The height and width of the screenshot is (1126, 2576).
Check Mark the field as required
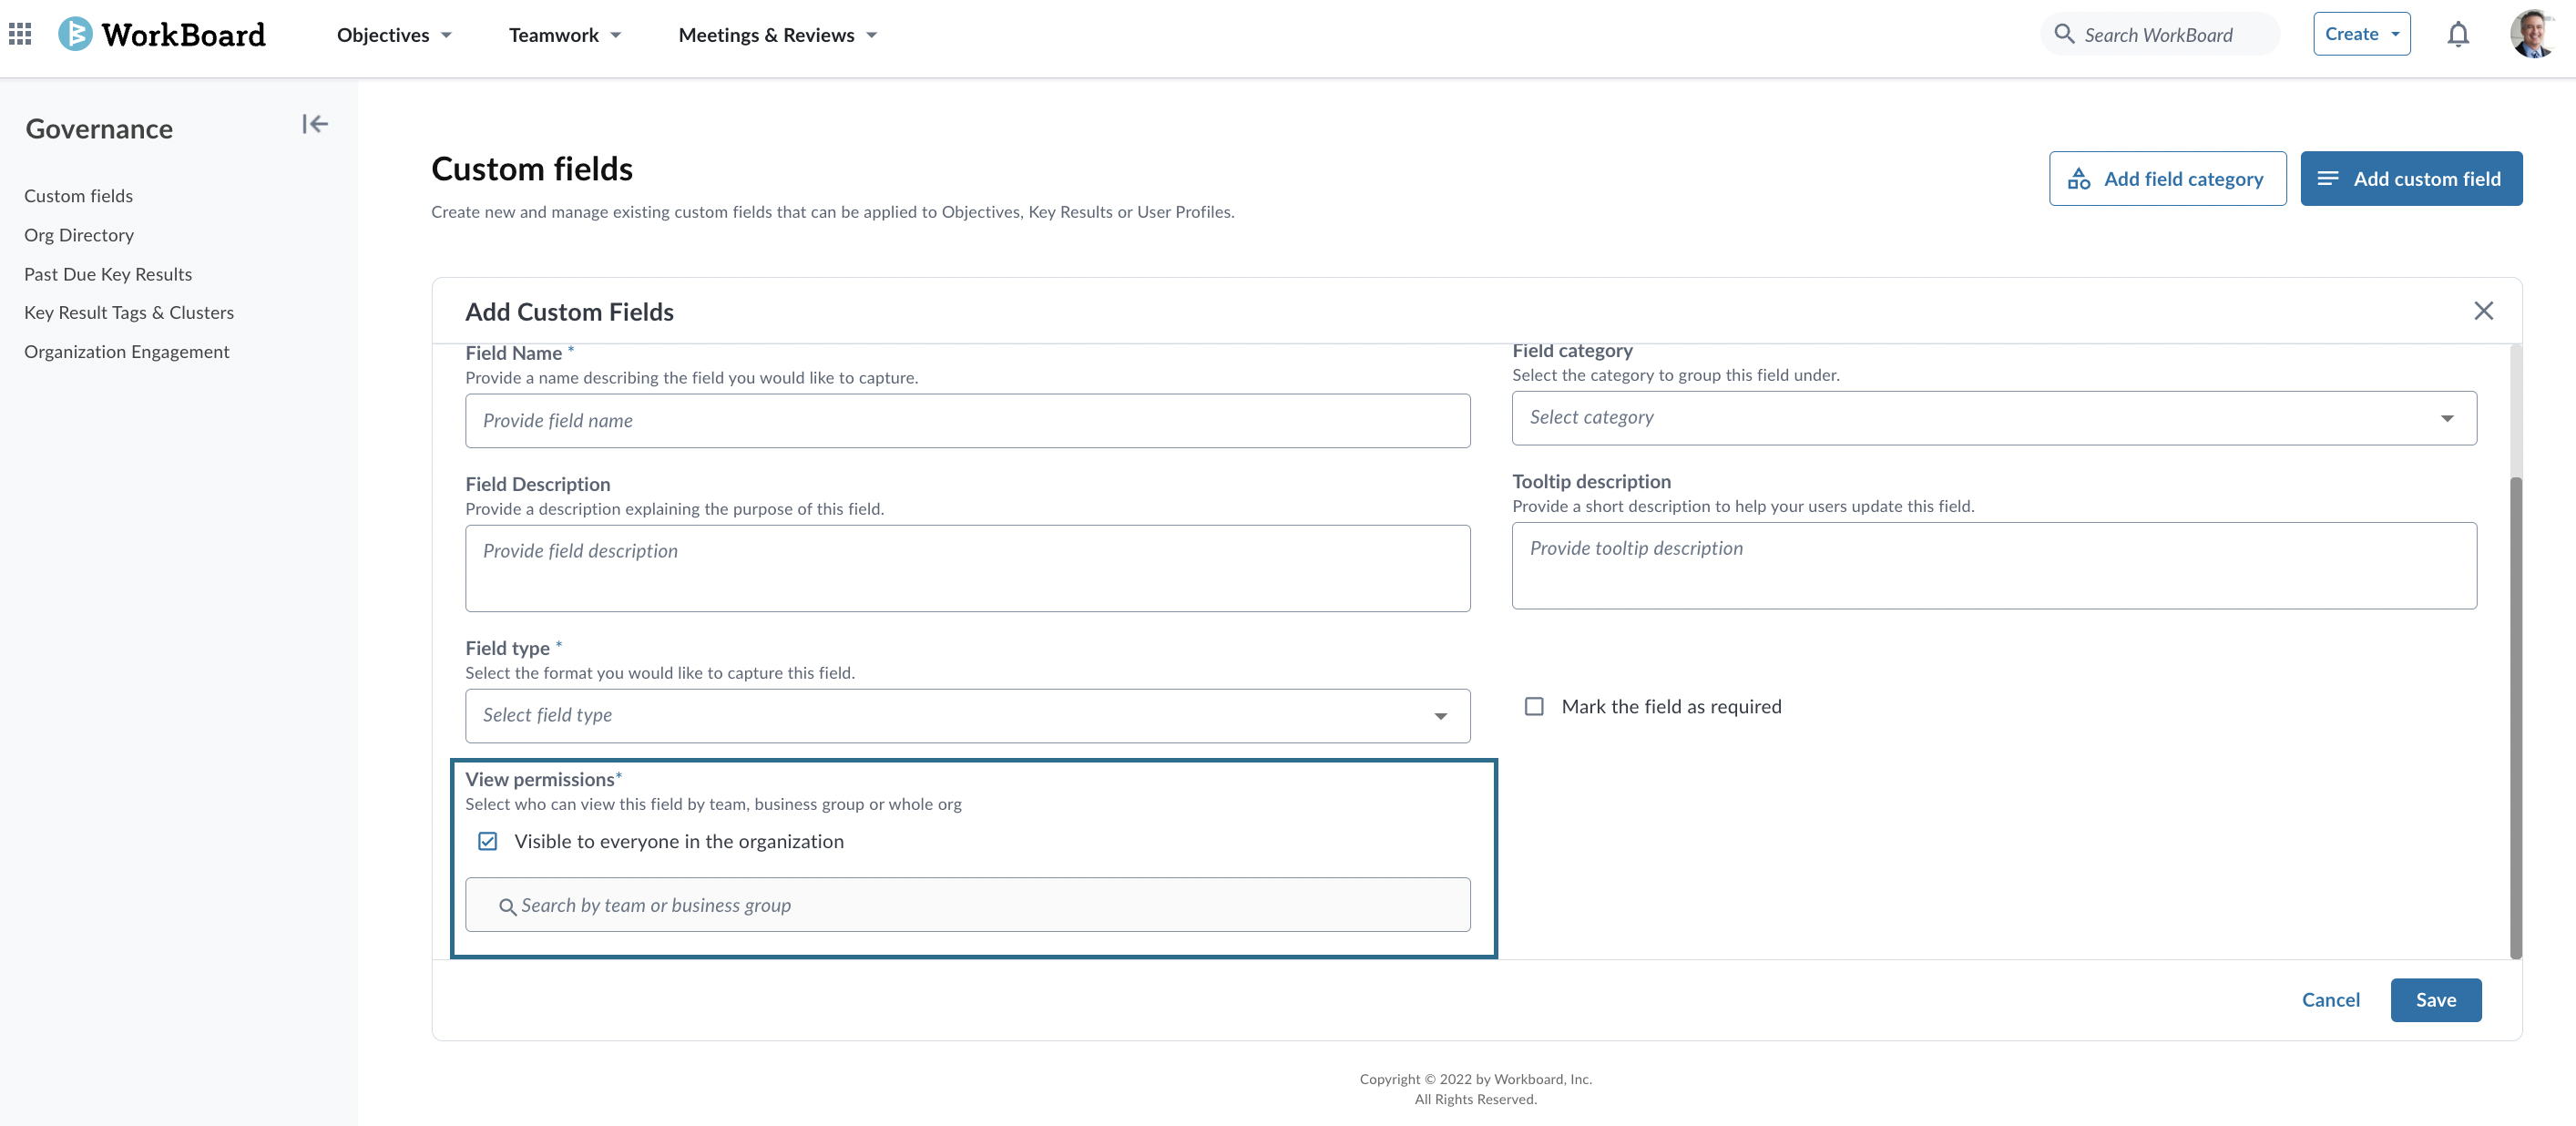click(1534, 706)
